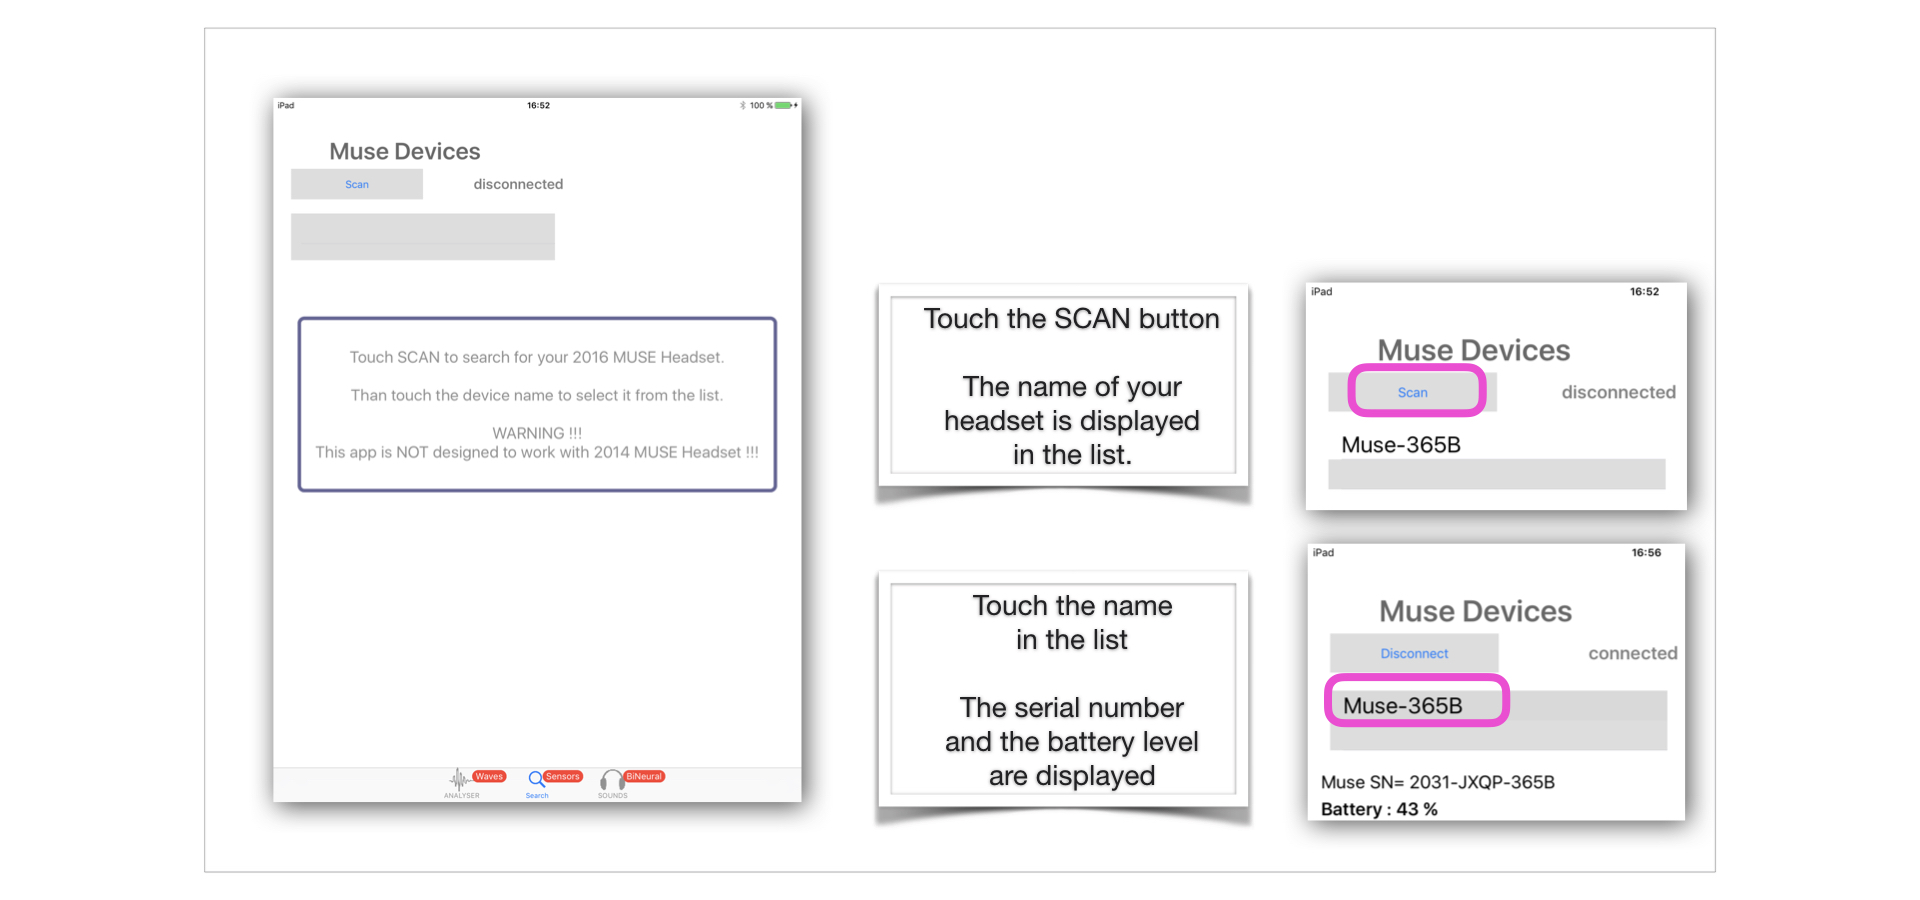Open the BiNeural Sounds headphones tab

(611, 780)
